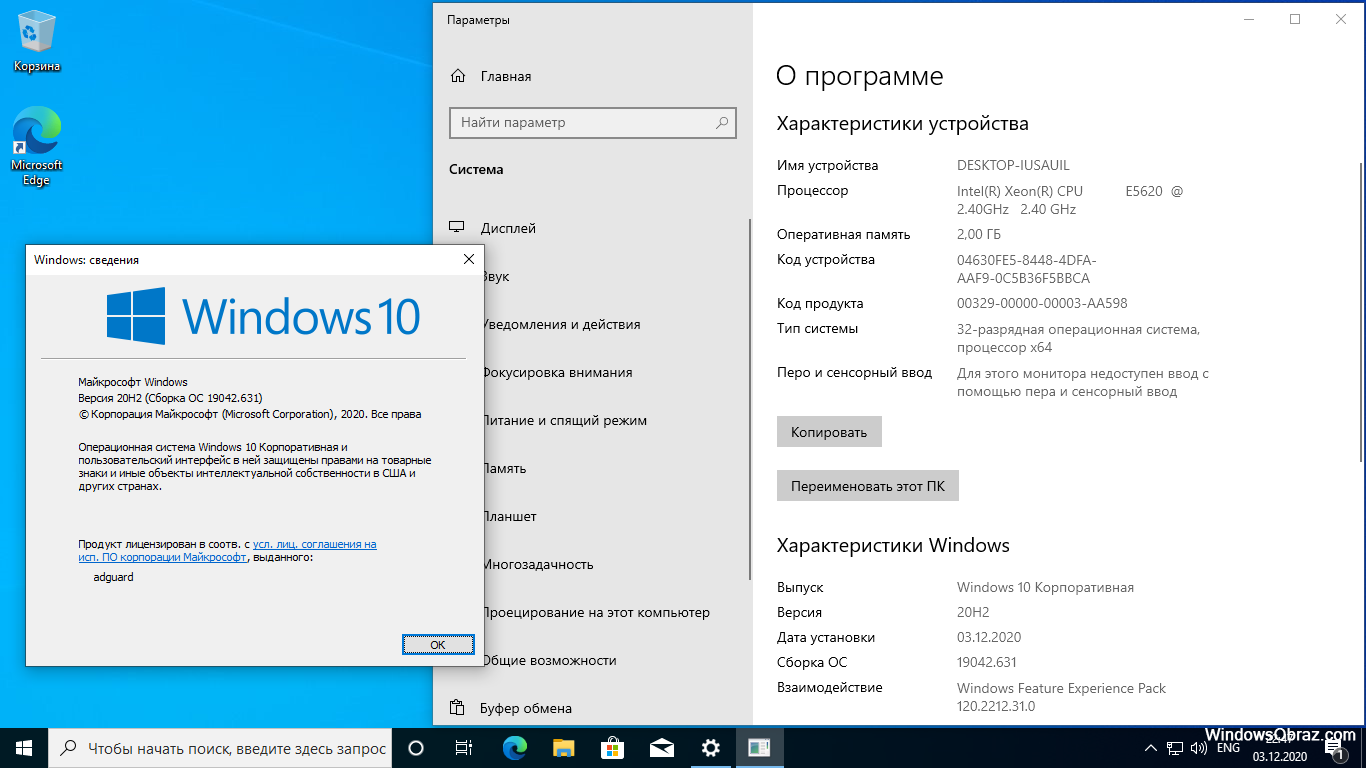Open the Mail app on the taskbar

661,748
